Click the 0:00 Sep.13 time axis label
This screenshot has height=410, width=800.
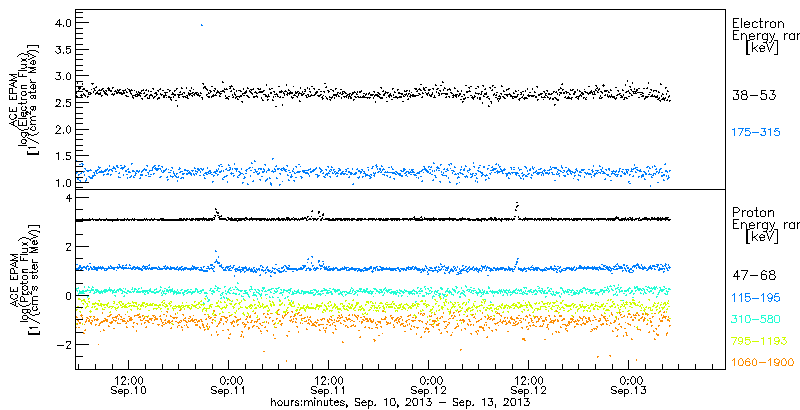coord(631,386)
